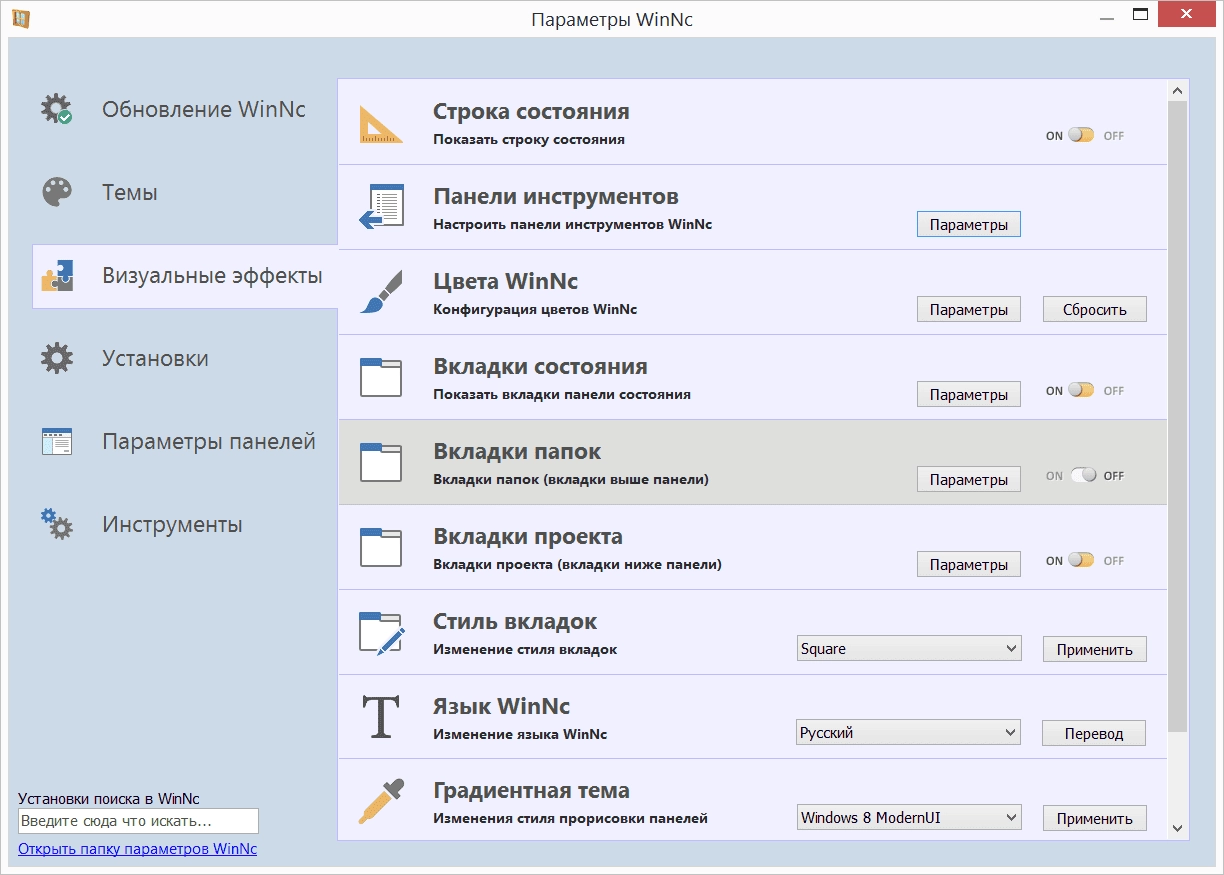
Task: Open Параметры for Вкладки папок
Action: coord(969,479)
